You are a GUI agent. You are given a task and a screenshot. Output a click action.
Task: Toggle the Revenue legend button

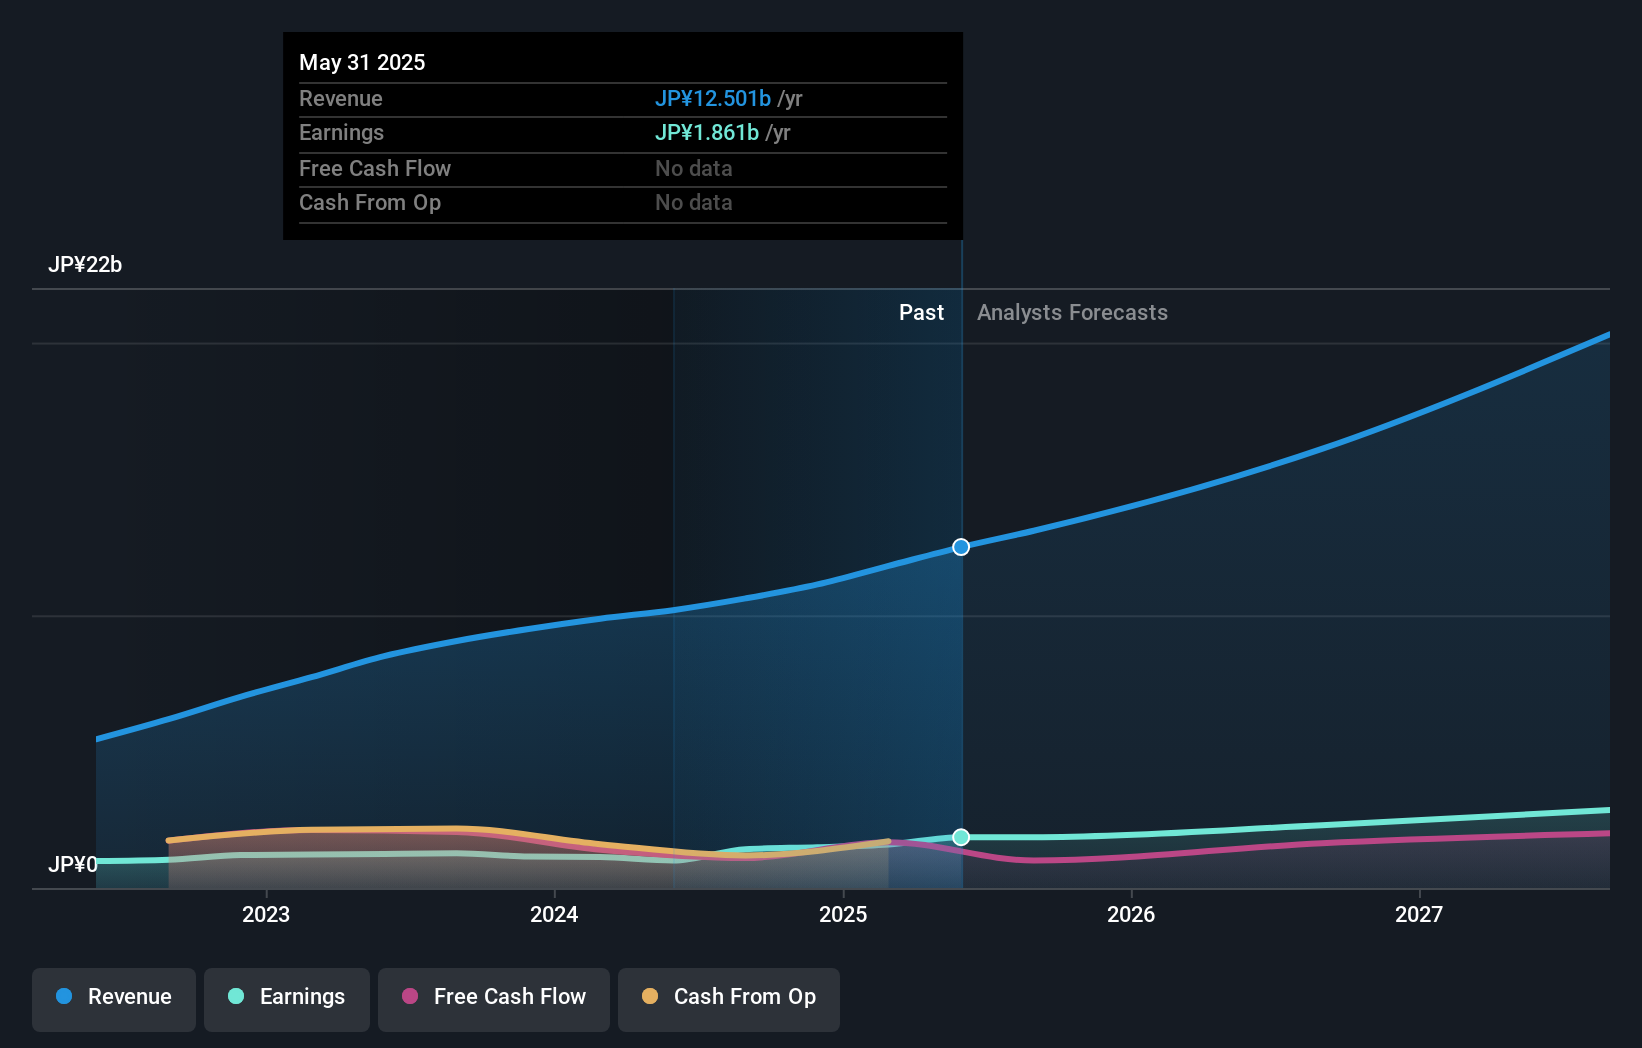pyautogui.click(x=114, y=999)
